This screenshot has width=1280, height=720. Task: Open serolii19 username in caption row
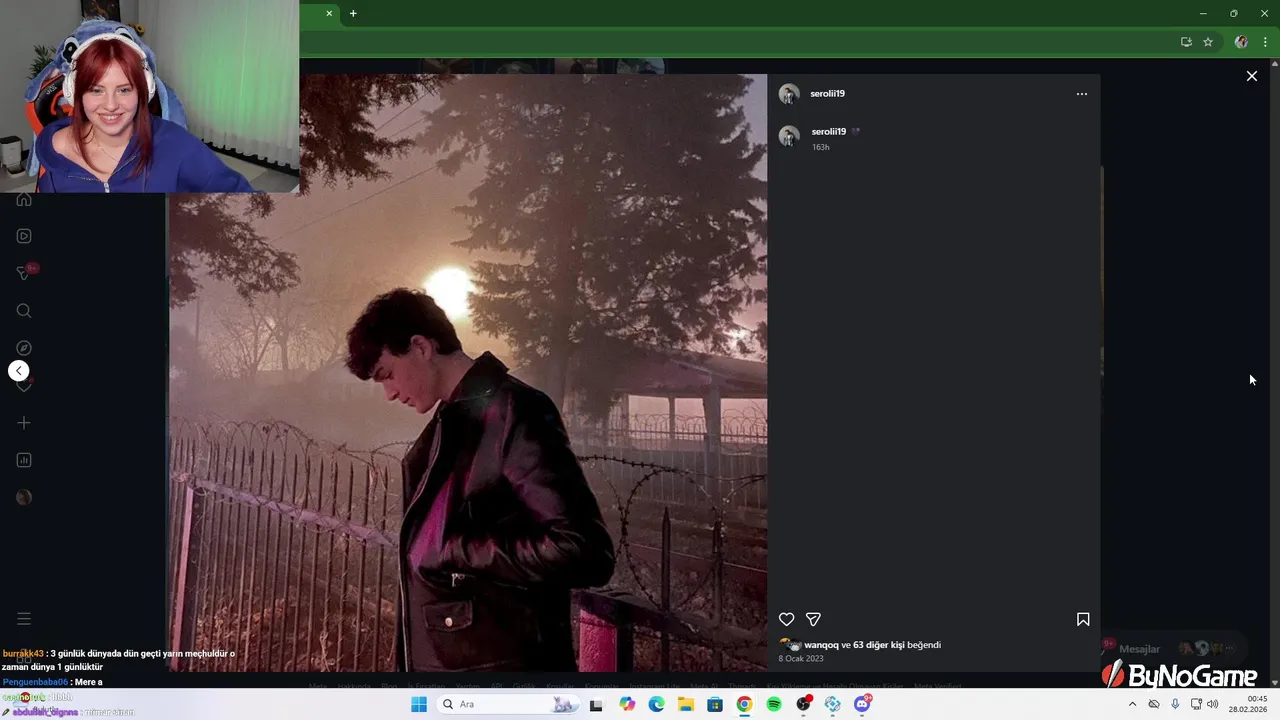pyautogui.click(x=828, y=132)
